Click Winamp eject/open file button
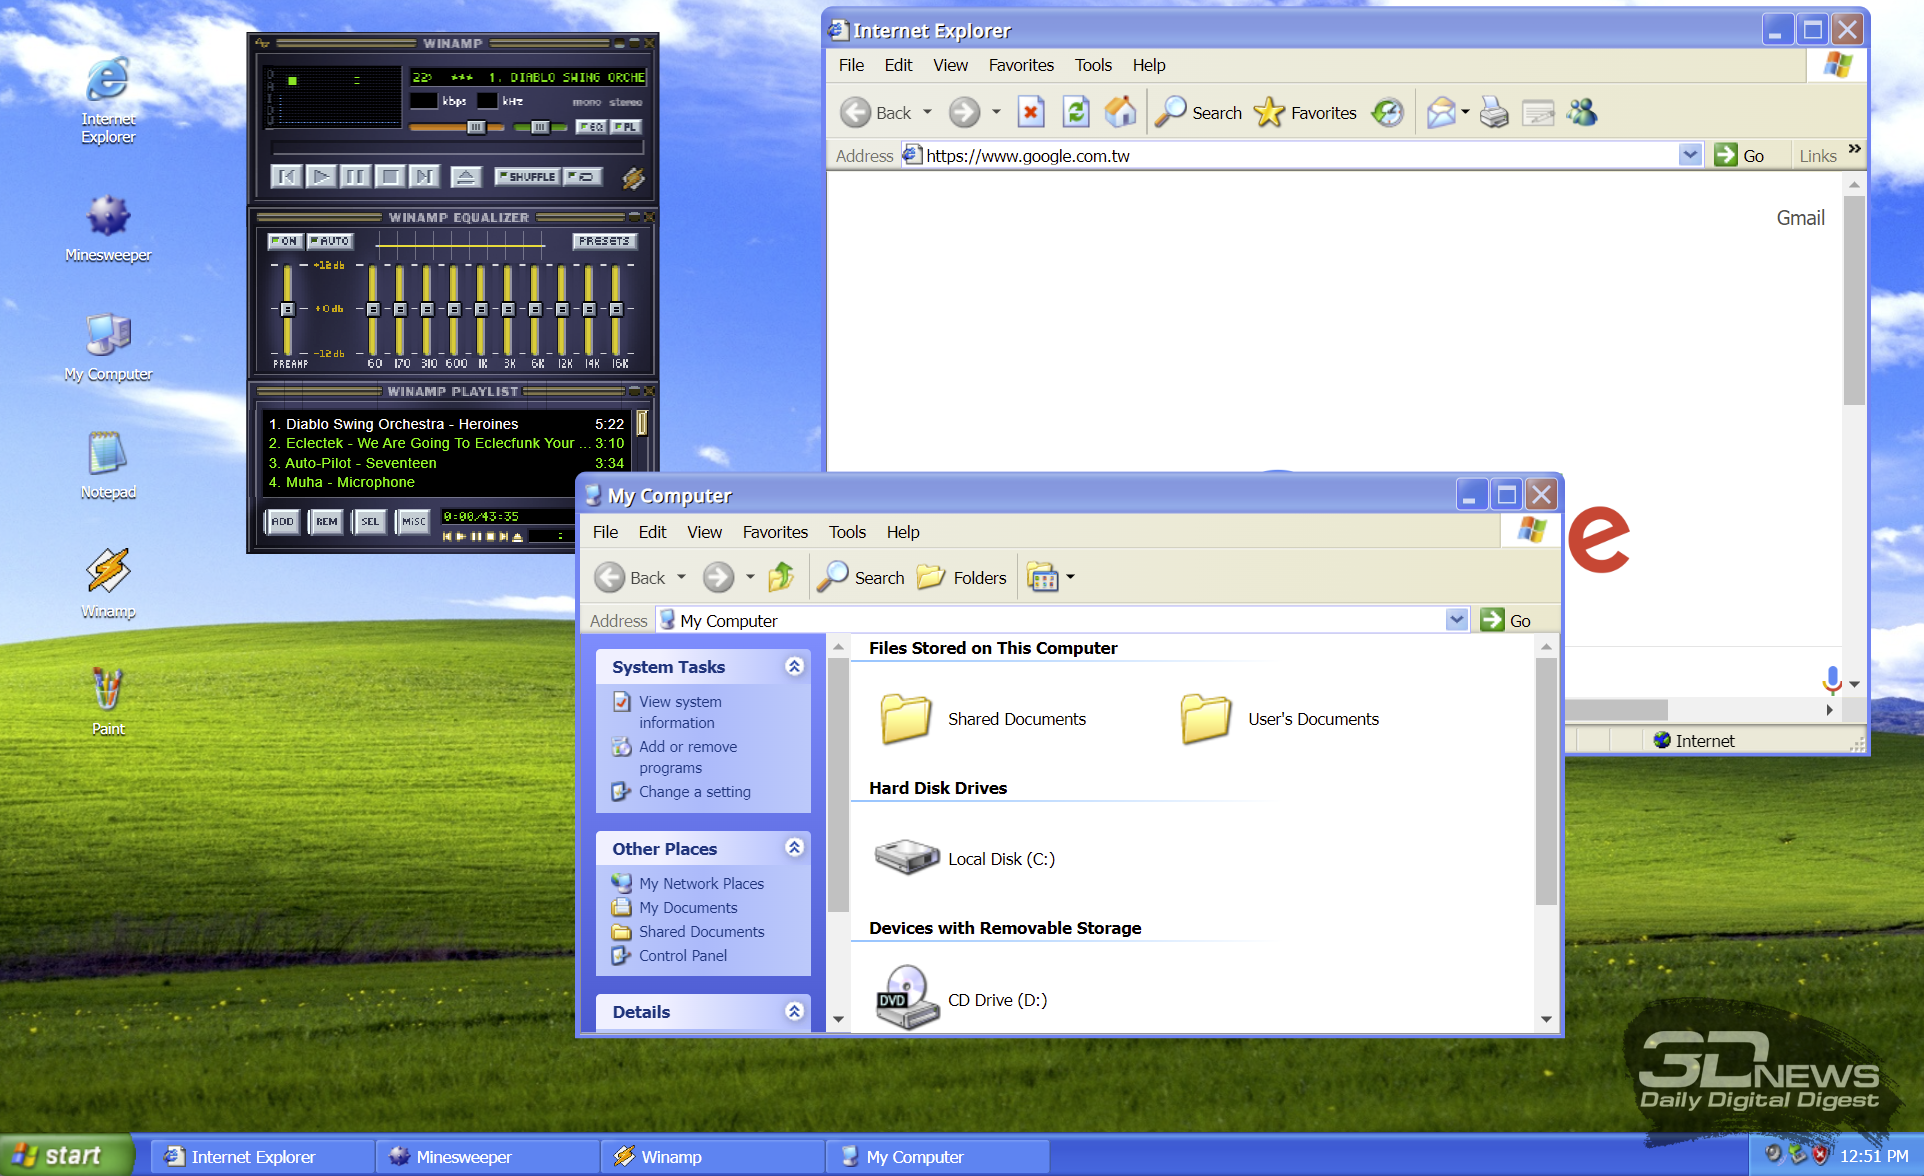 click(465, 177)
